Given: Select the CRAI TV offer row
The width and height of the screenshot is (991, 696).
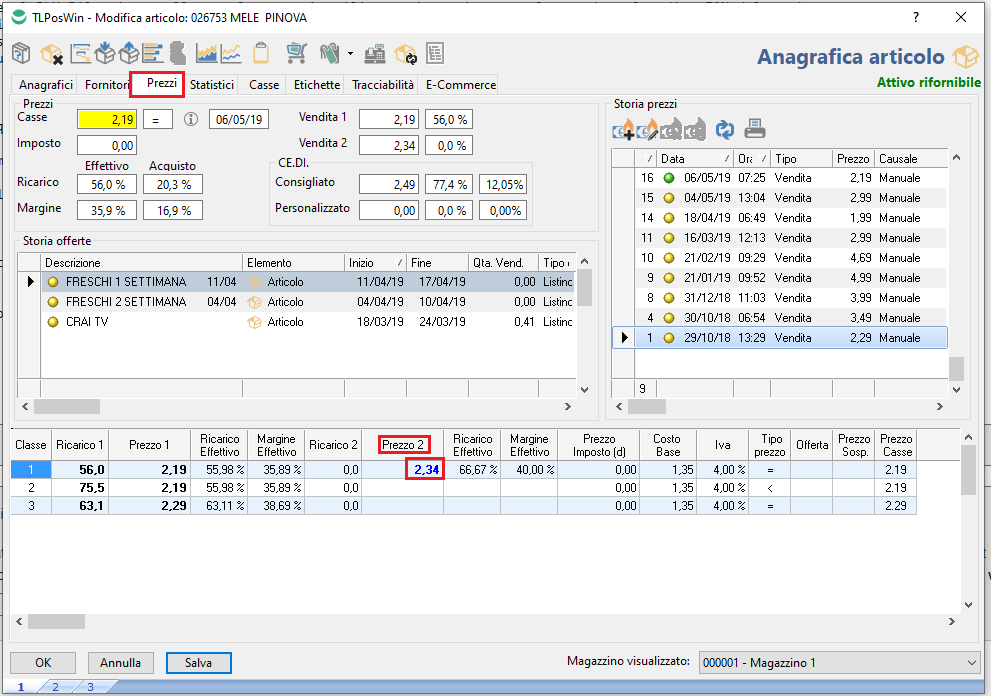Looking at the screenshot, I should coord(89,322).
